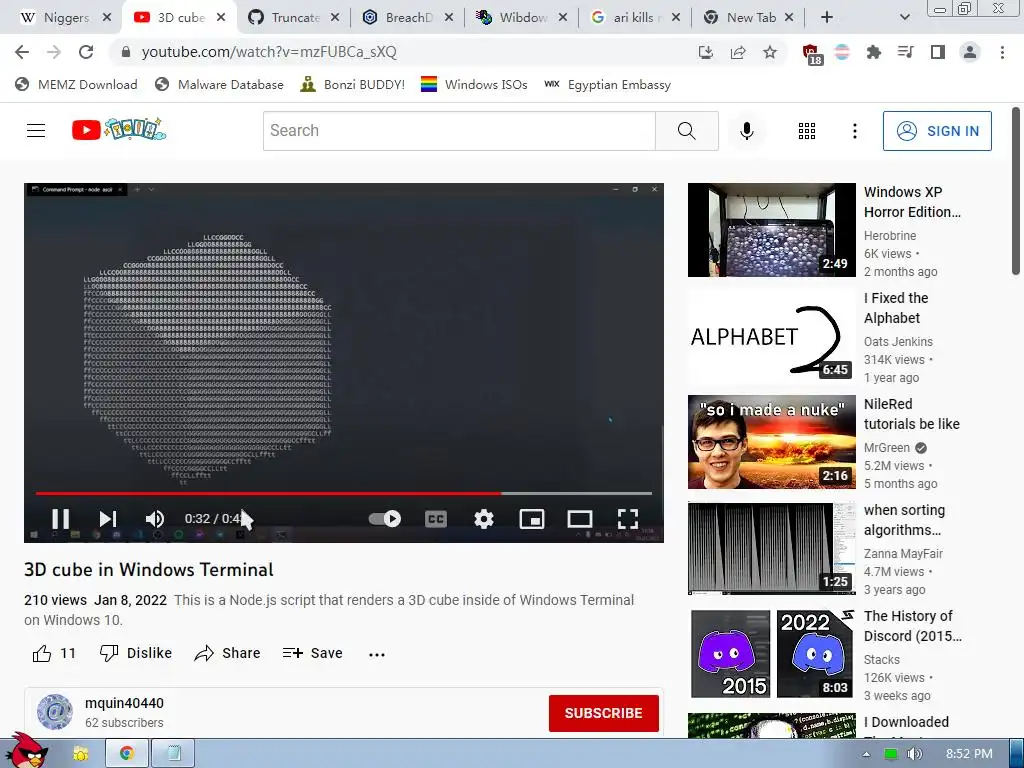Open Bonzi BUDDY! bookmark

pos(353,85)
